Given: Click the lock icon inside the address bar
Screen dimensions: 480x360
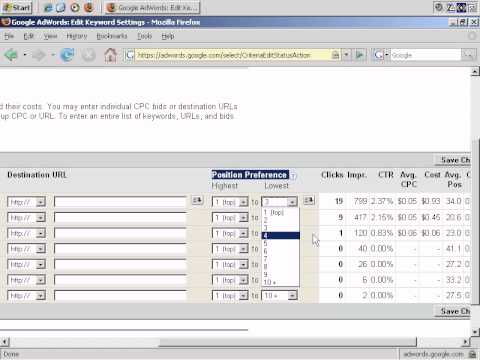Looking at the screenshot, I should 336,55.
